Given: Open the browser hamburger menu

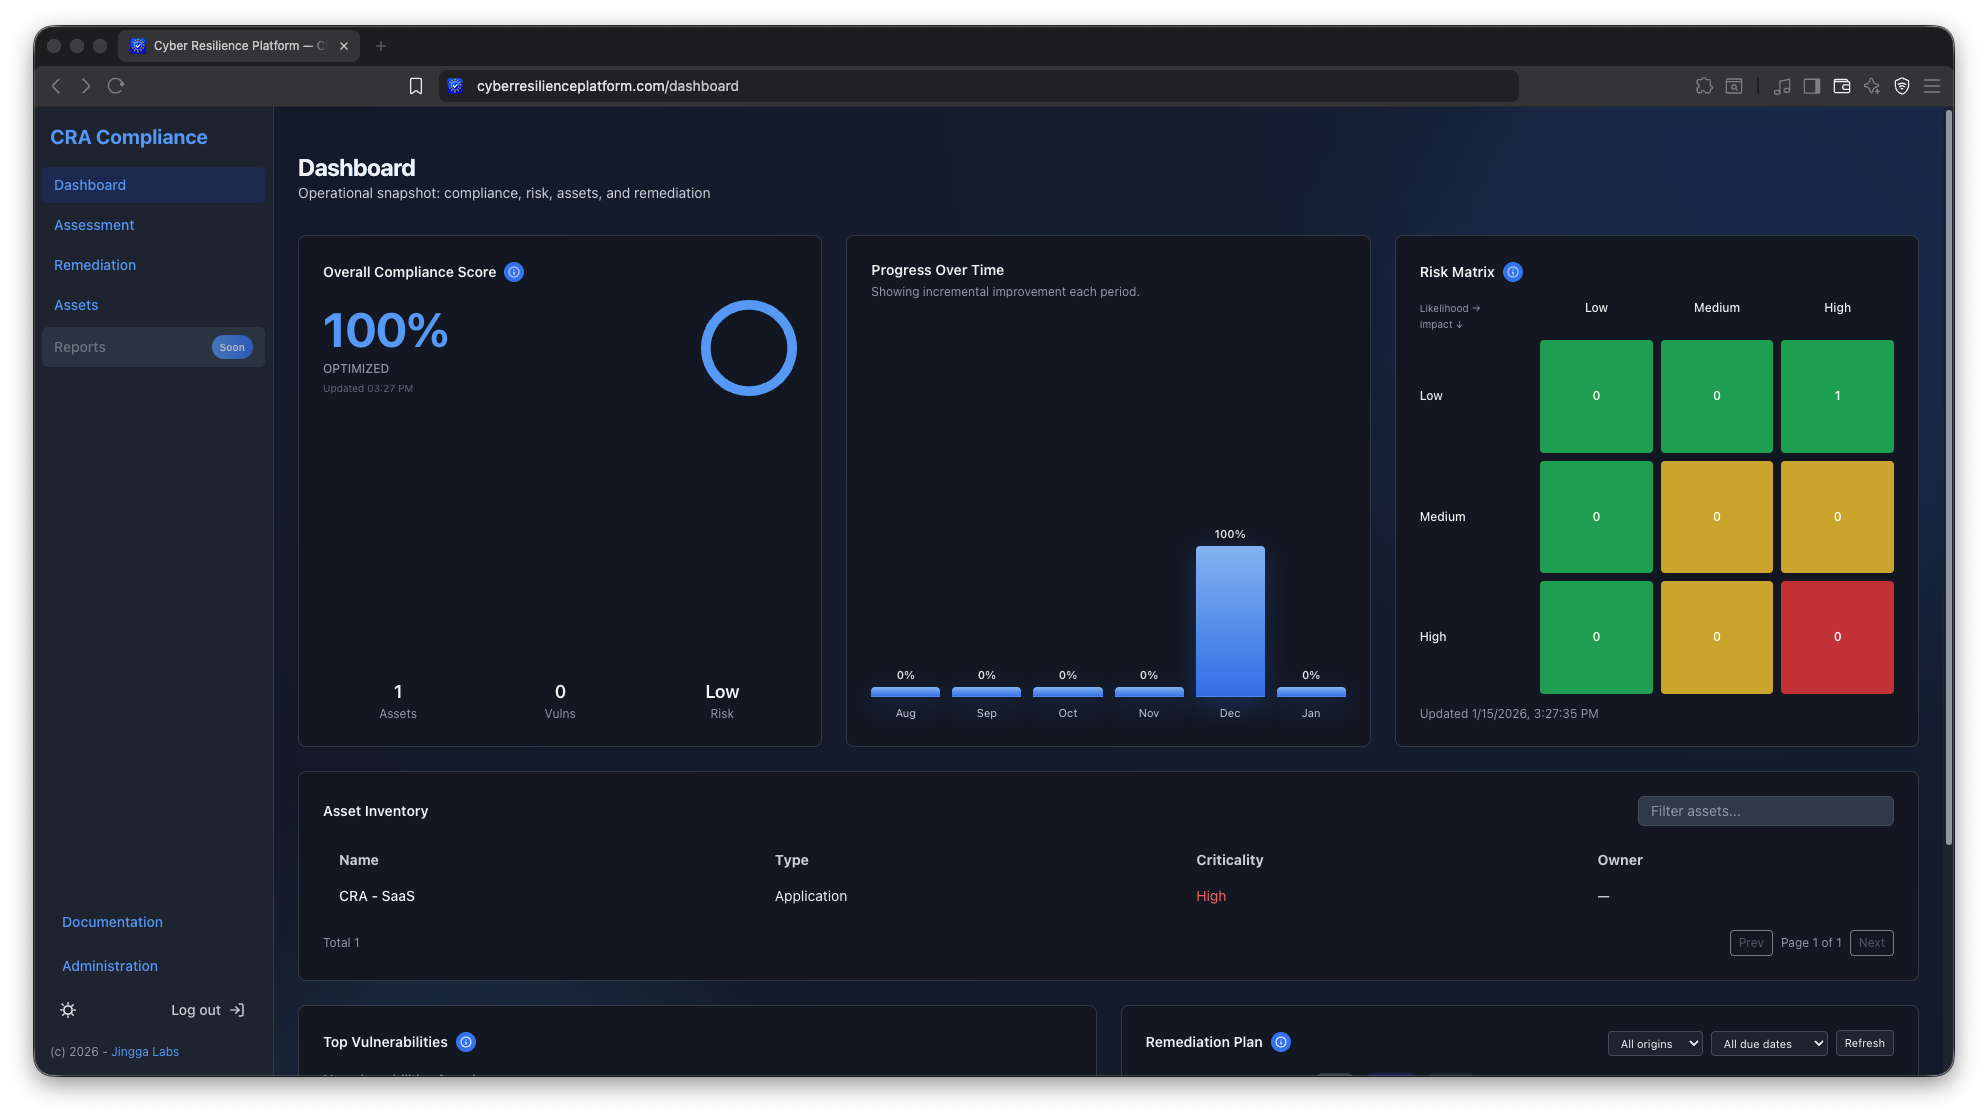Looking at the screenshot, I should [1932, 86].
